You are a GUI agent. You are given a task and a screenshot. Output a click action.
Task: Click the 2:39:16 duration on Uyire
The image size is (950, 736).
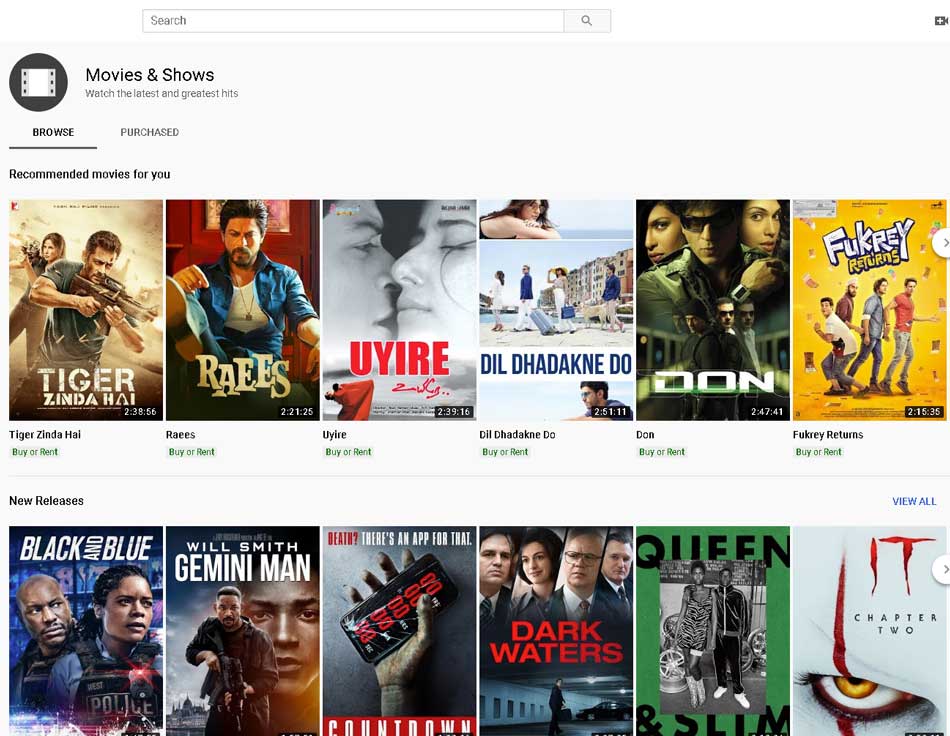(x=454, y=411)
